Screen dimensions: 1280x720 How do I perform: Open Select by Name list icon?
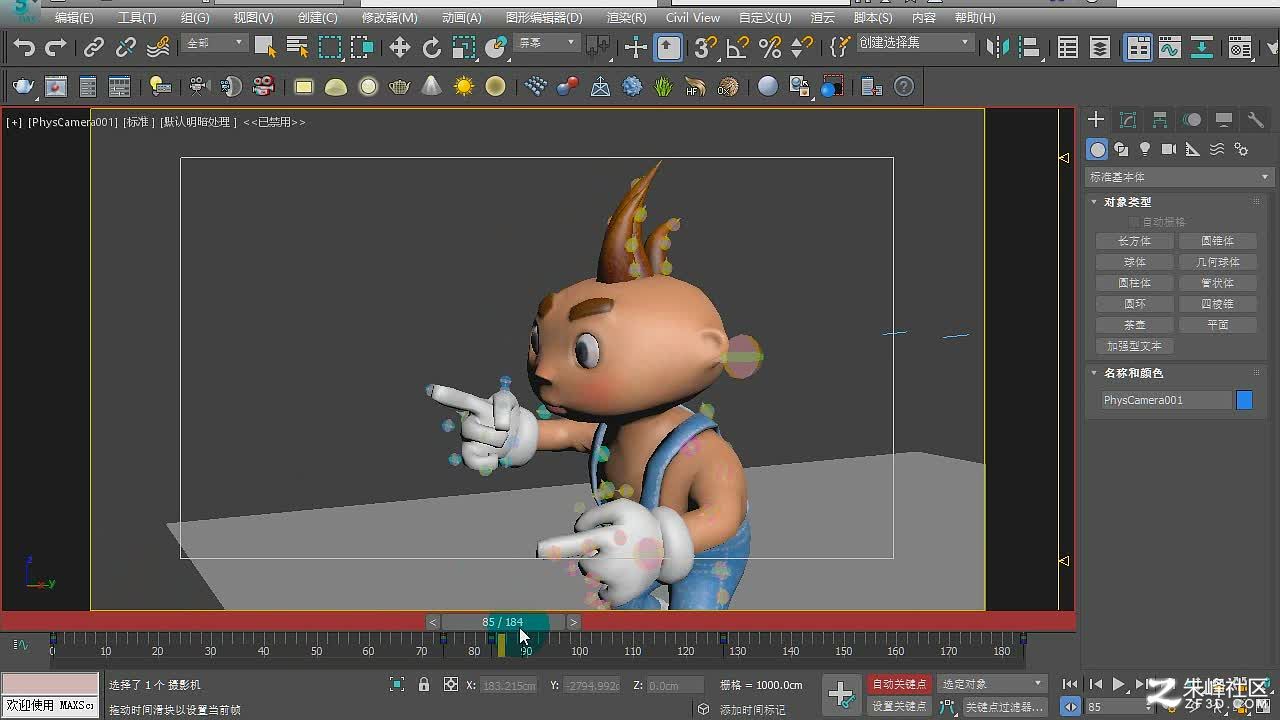coord(297,47)
